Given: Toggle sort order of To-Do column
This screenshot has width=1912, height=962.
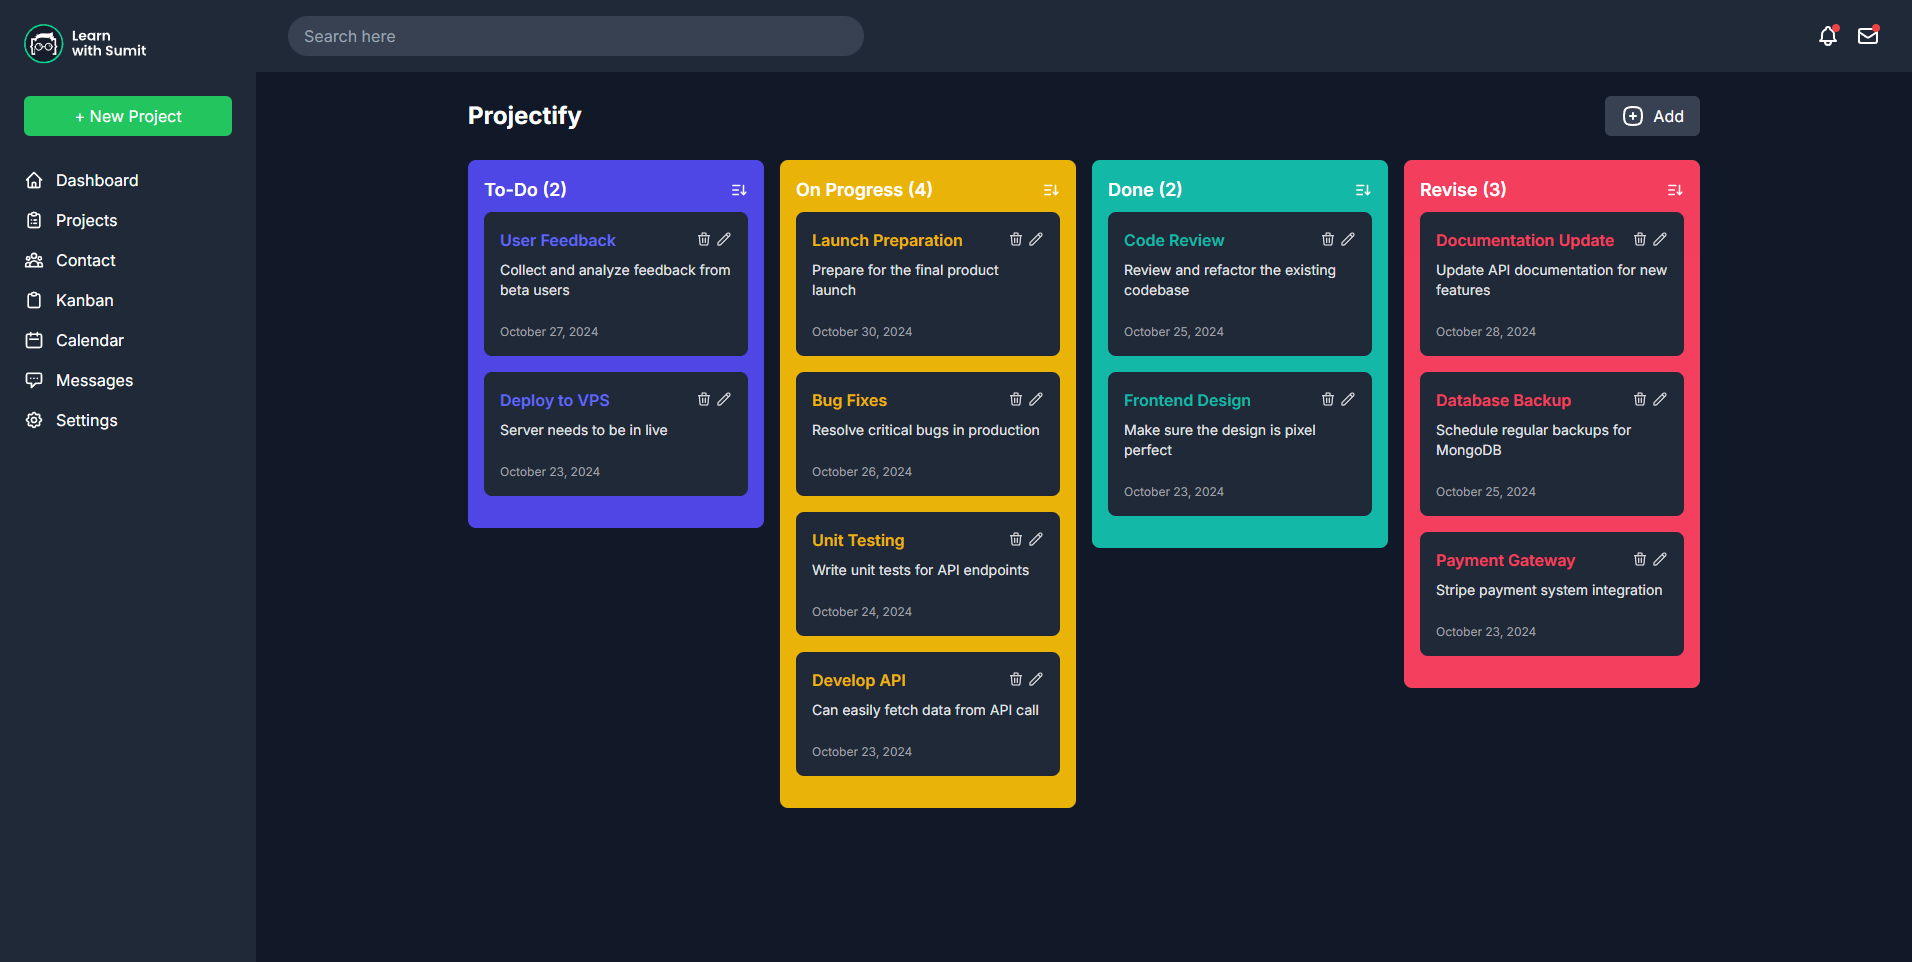Looking at the screenshot, I should click(739, 190).
